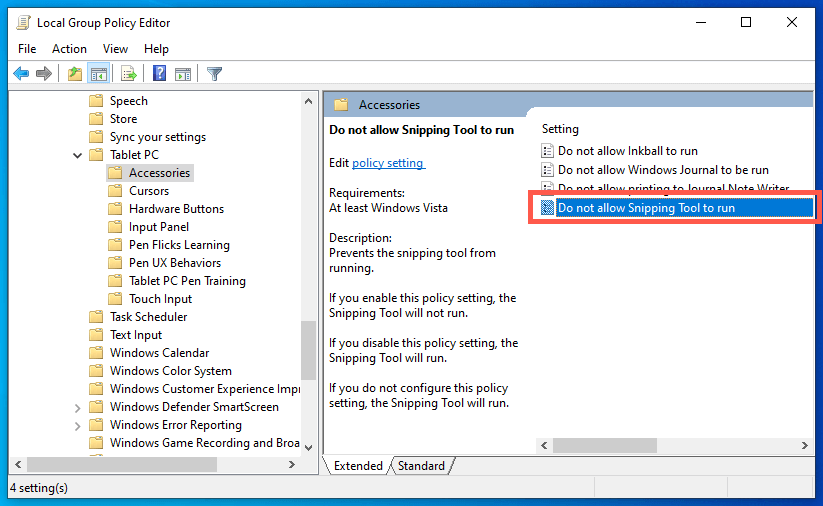Click the Windows Calendar folder icon

click(x=96, y=353)
